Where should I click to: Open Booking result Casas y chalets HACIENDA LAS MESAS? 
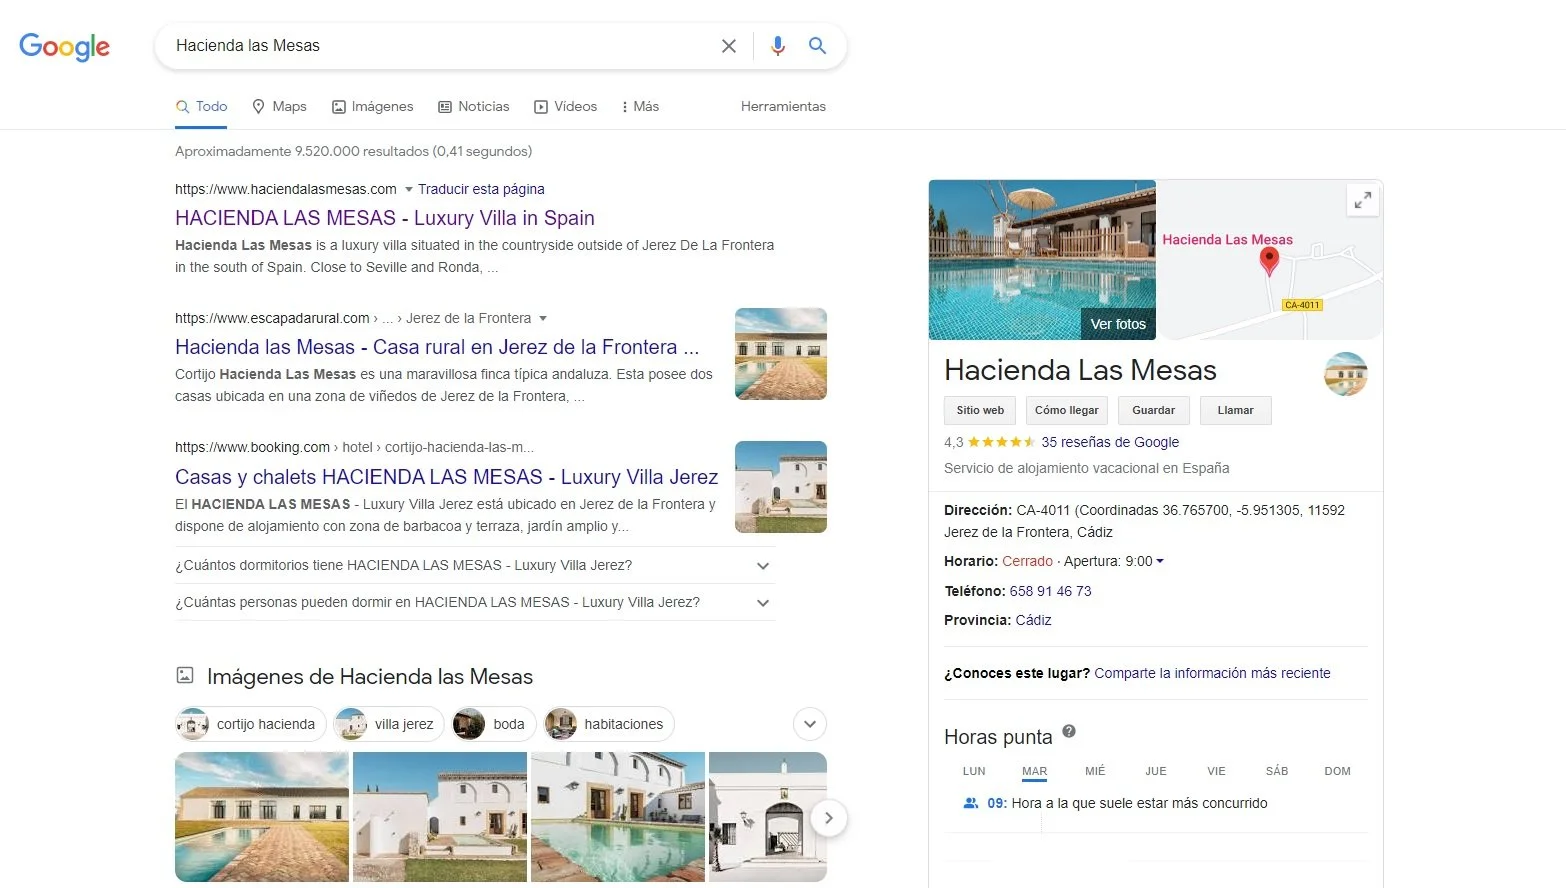446,477
